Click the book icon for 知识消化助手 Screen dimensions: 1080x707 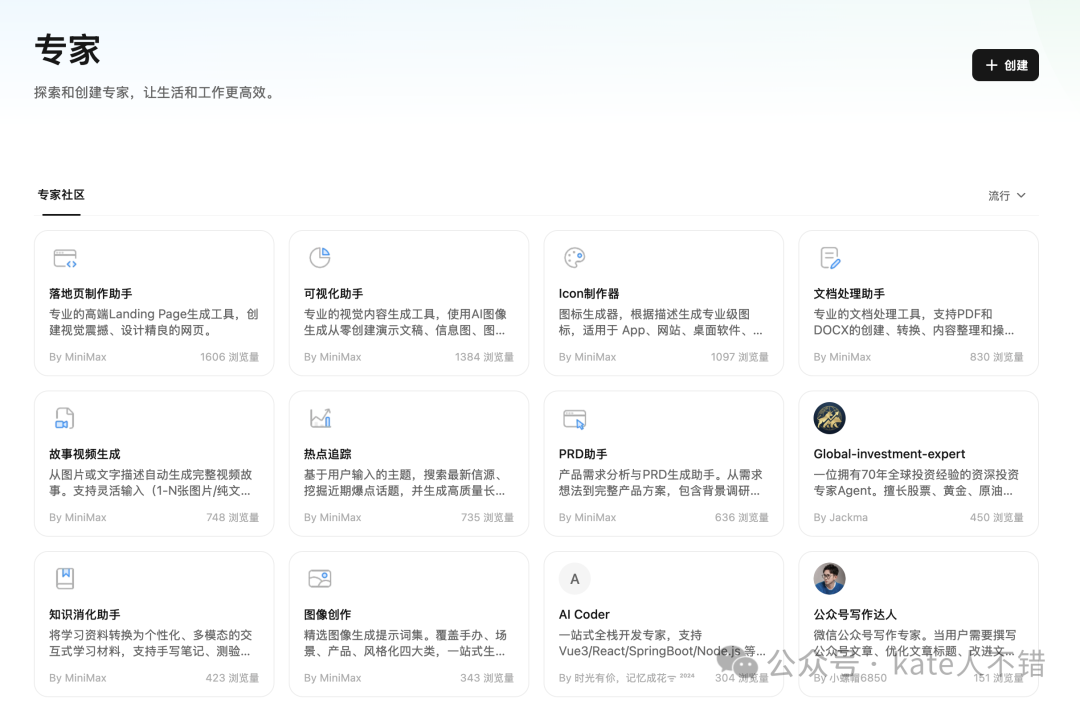click(64, 578)
